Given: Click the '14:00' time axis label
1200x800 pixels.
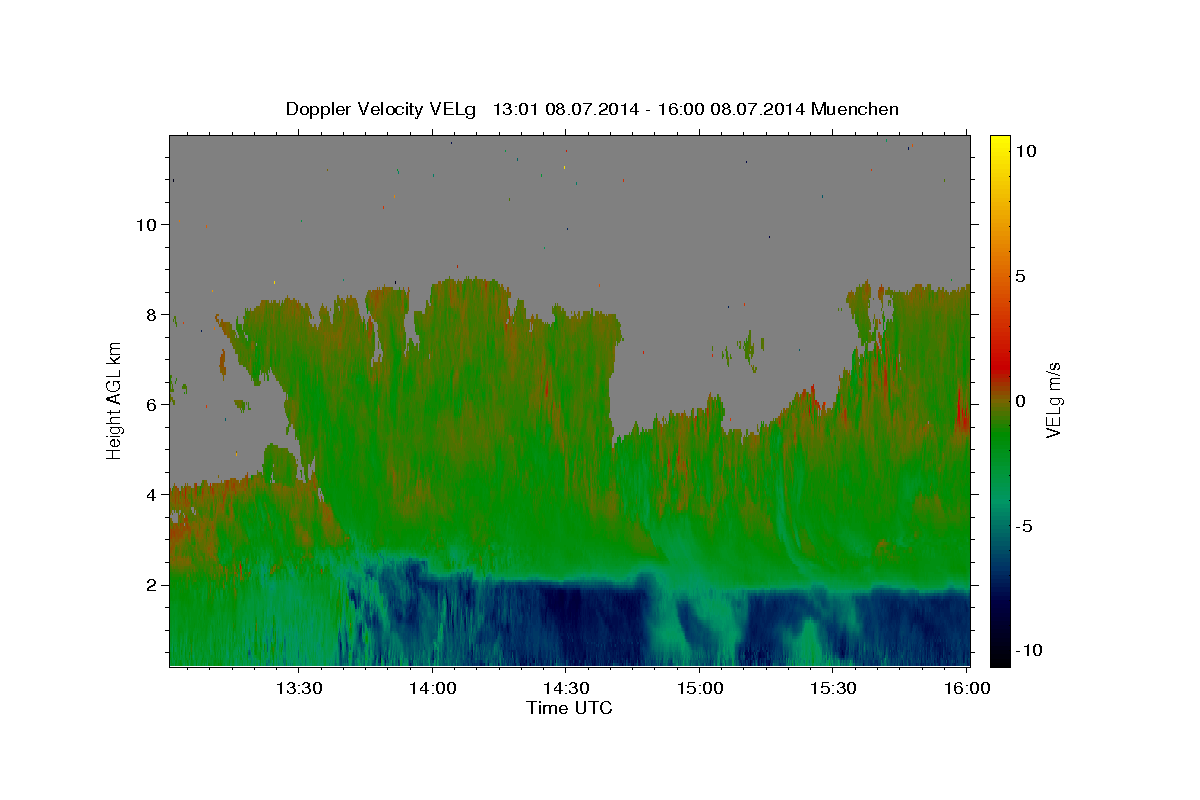Looking at the screenshot, I should click(x=432, y=689).
